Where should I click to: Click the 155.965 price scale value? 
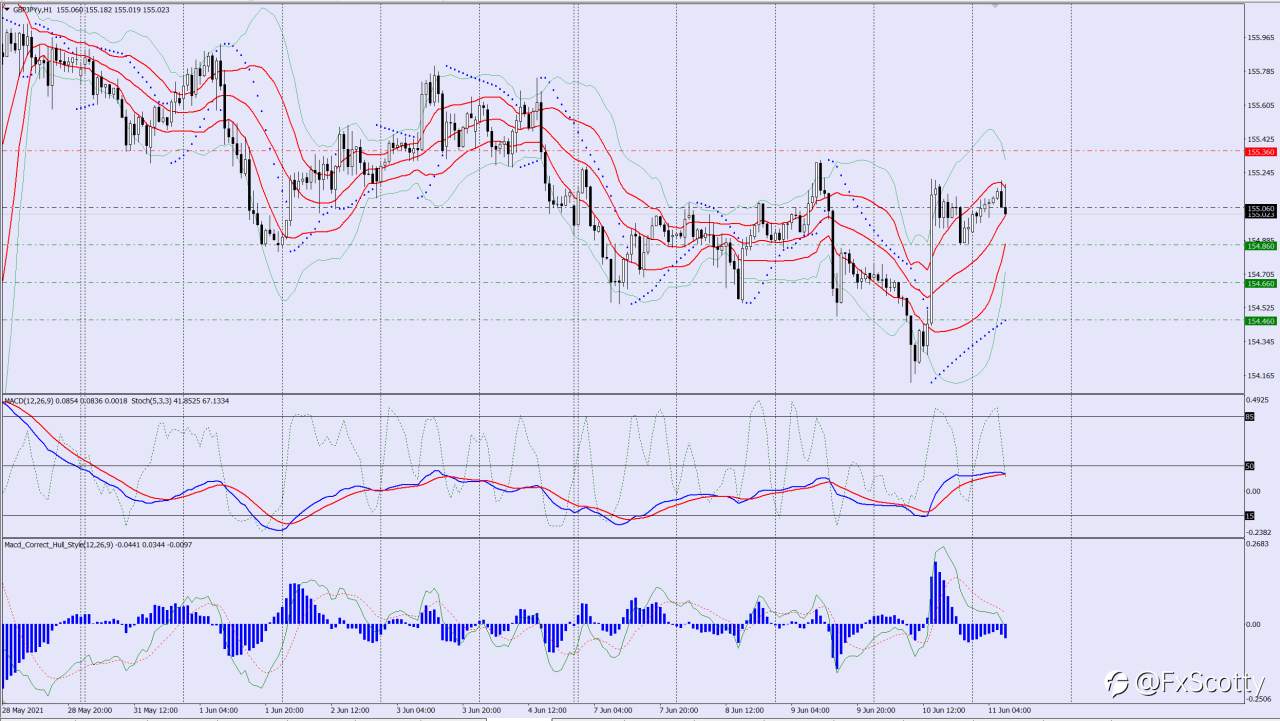(1260, 38)
